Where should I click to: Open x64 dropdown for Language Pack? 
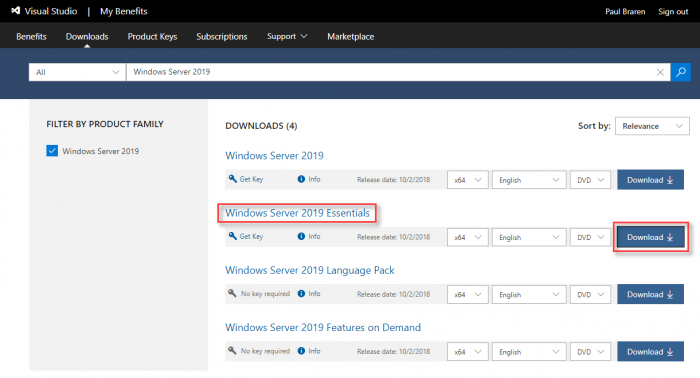pos(467,295)
